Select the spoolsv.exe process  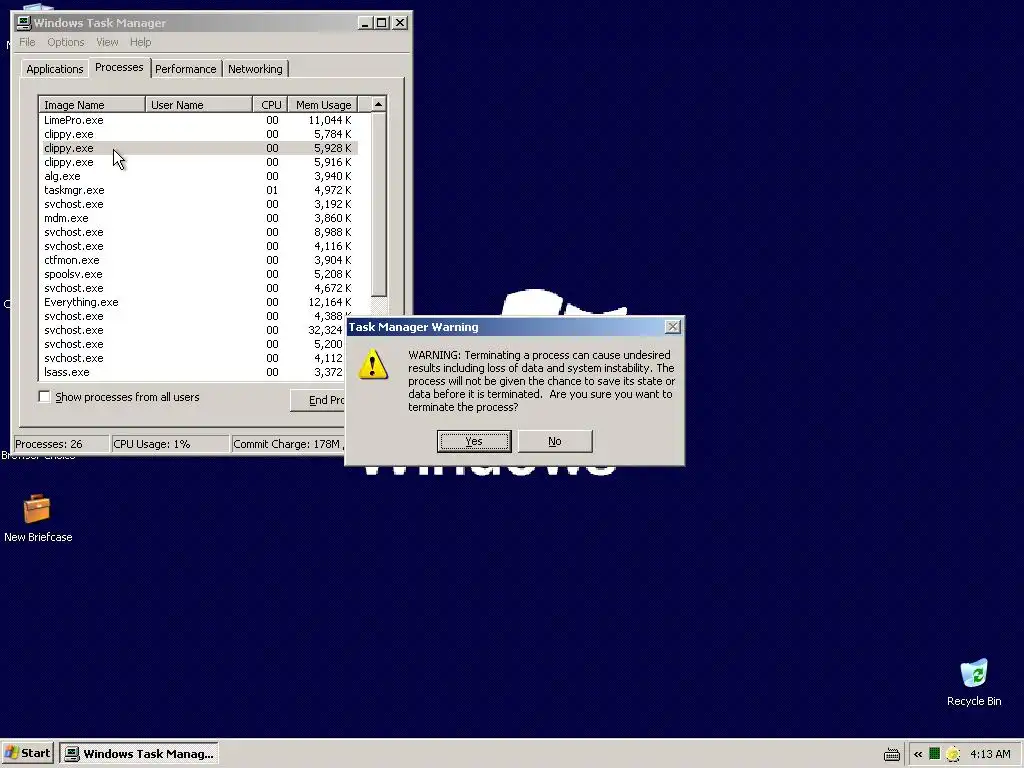coord(198,274)
